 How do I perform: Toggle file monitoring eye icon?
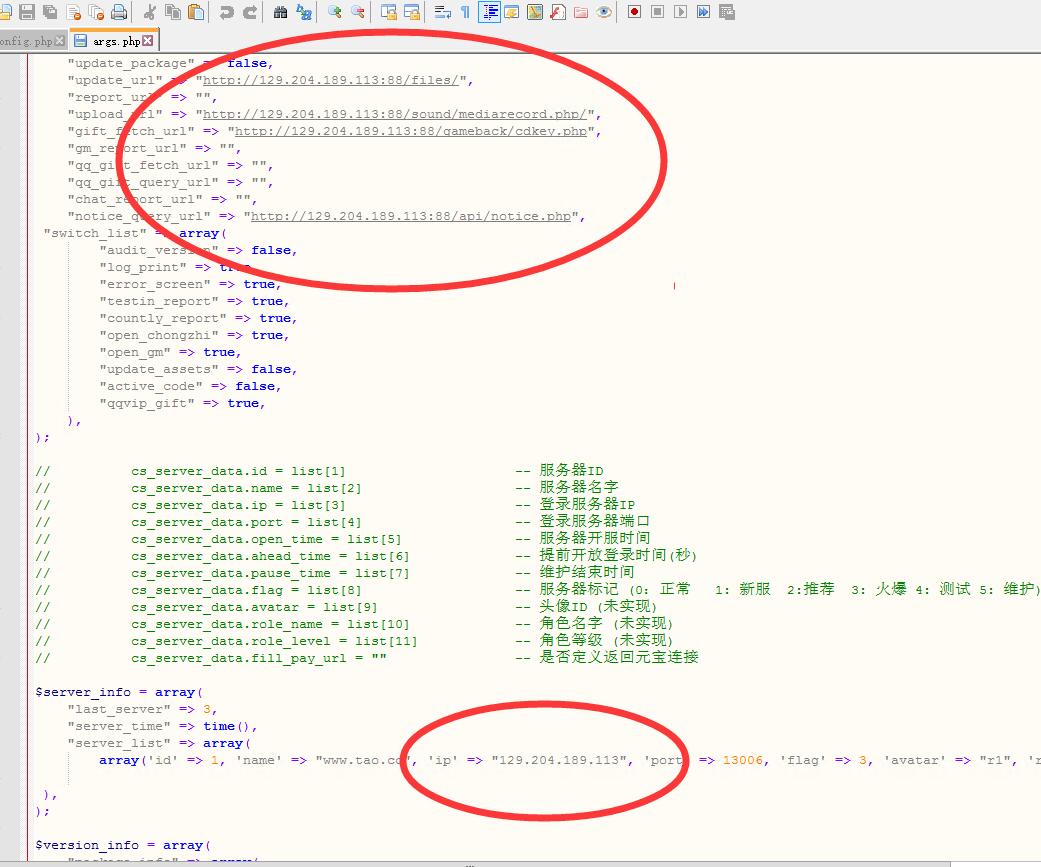coord(604,12)
